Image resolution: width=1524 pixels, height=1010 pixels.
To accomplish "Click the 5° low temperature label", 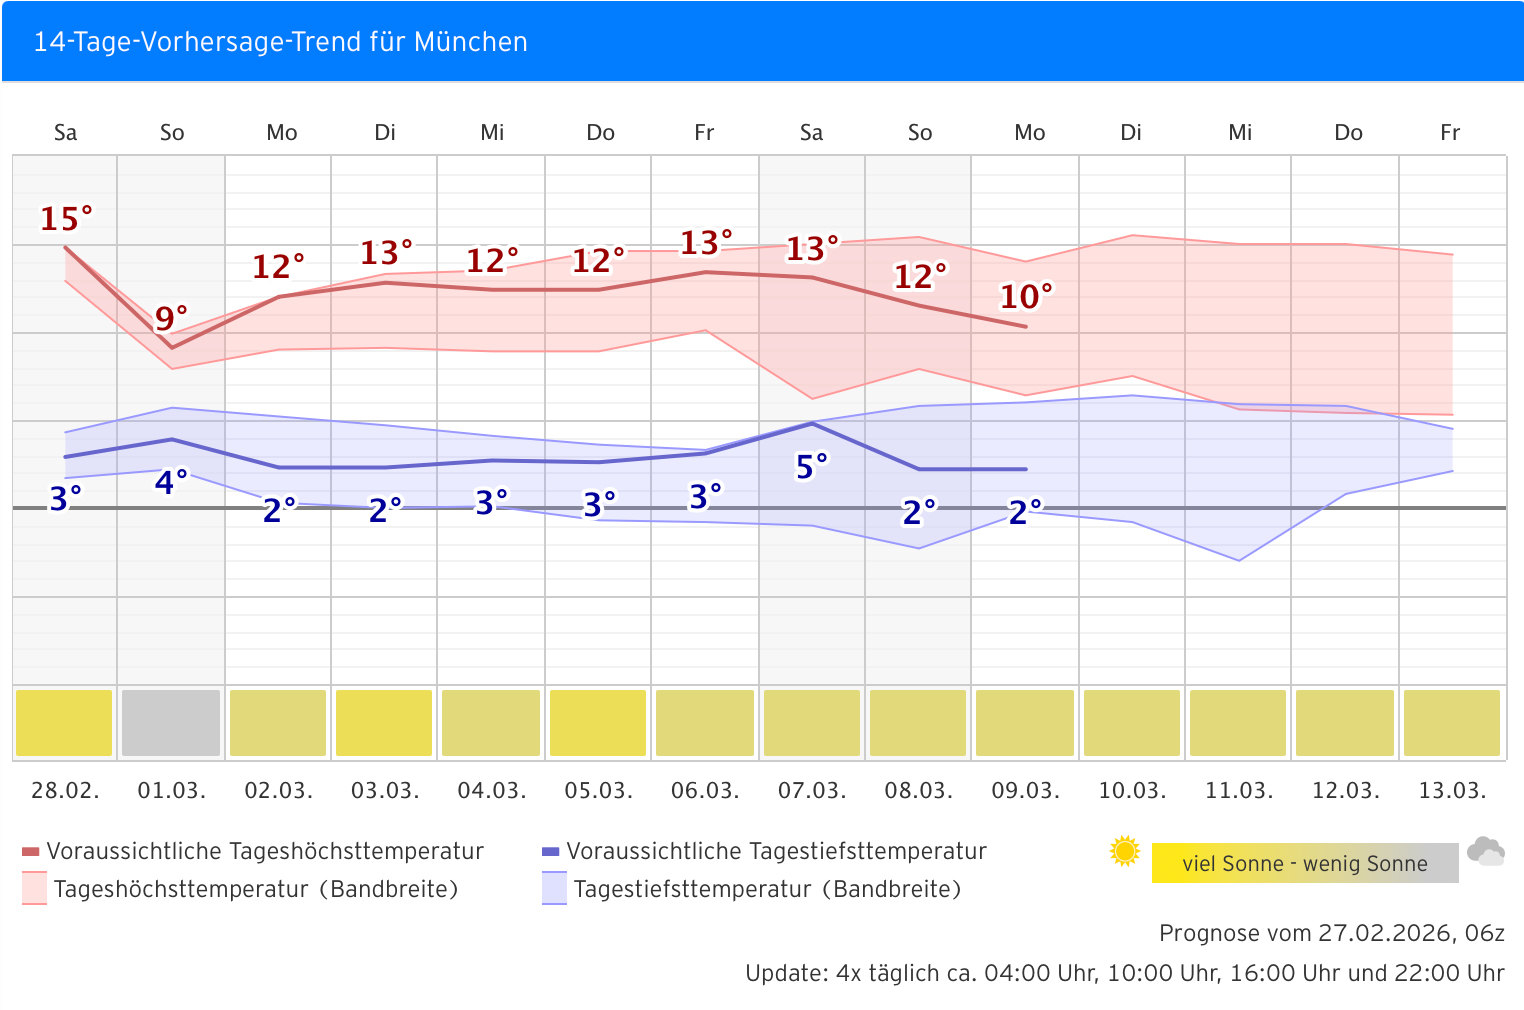I will pos(811,466).
